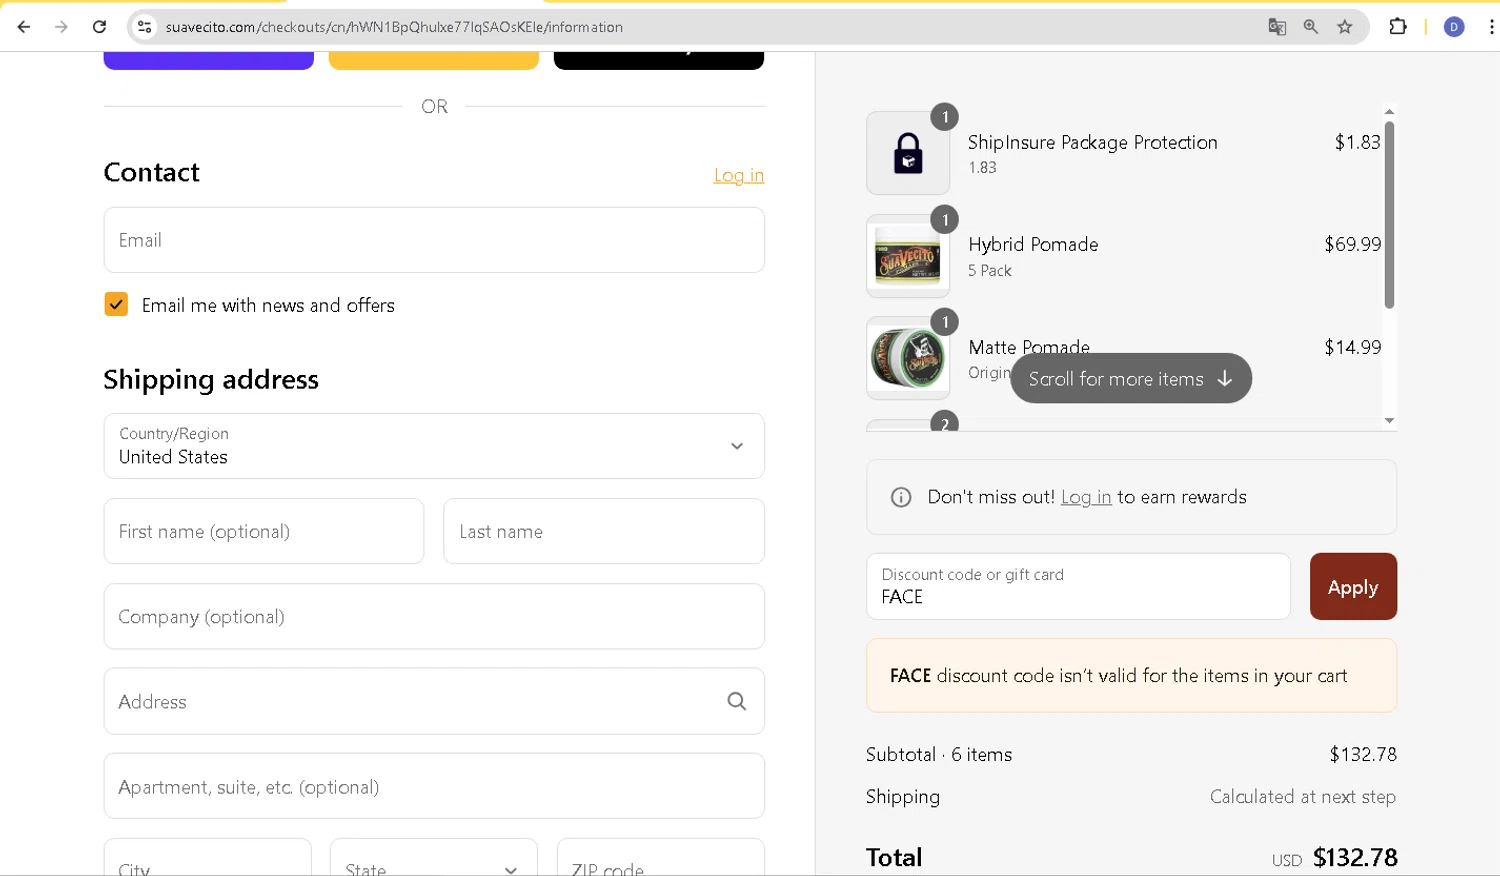Click Calculated at next step text
Screen dimensions: 1500x876
point(1303,797)
